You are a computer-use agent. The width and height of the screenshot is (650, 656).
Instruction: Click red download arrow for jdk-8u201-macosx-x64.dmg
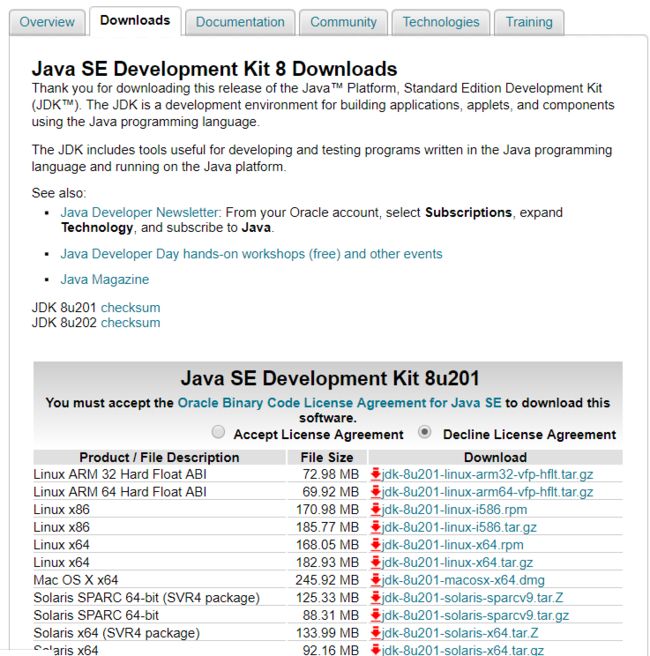[x=375, y=580]
